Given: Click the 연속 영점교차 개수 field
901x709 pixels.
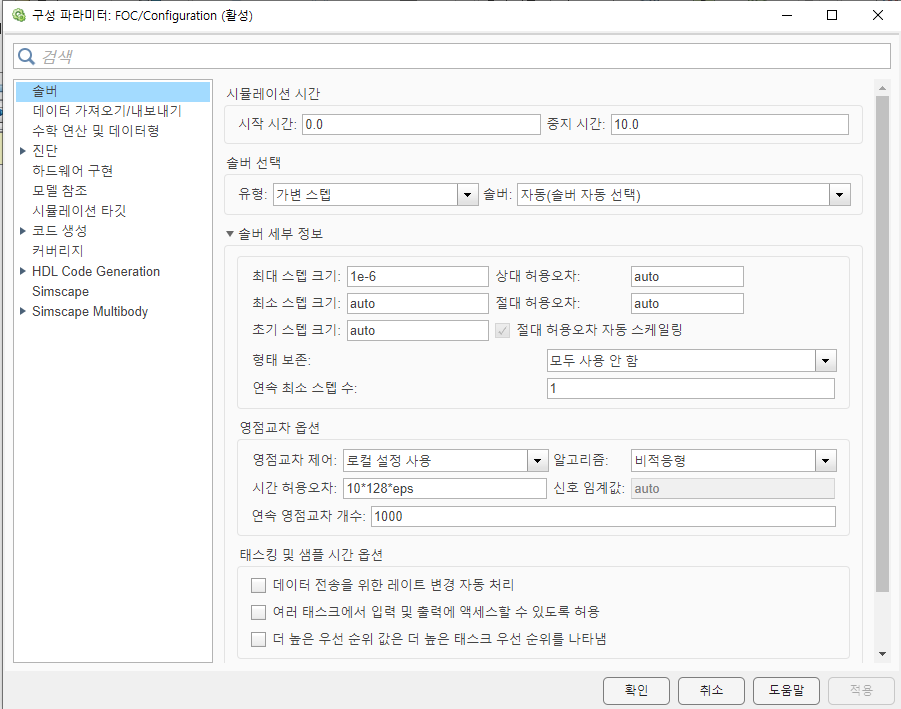Looking at the screenshot, I should tap(603, 516).
